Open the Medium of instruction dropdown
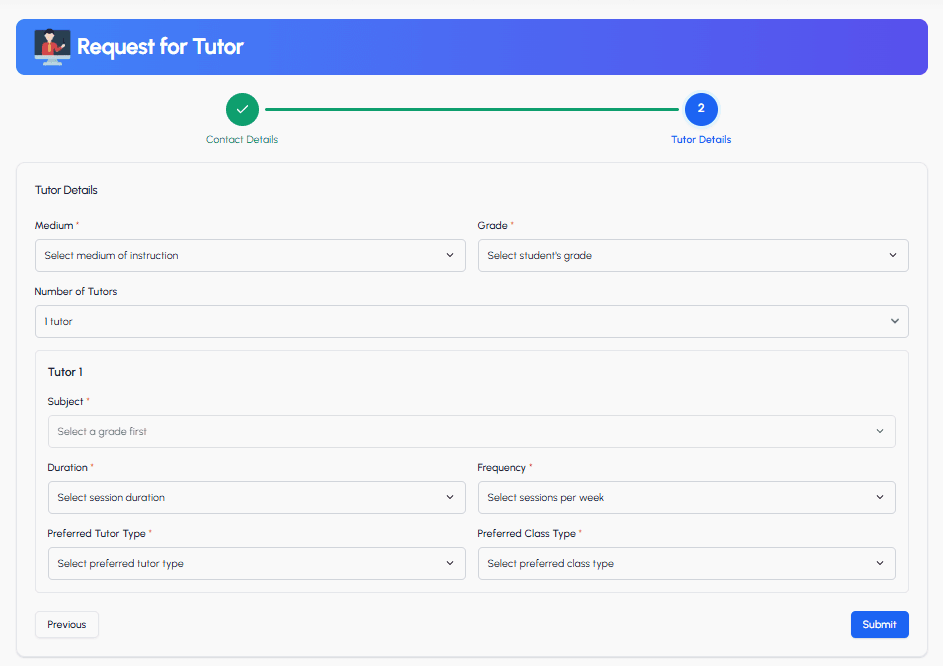The image size is (943, 666). click(250, 256)
